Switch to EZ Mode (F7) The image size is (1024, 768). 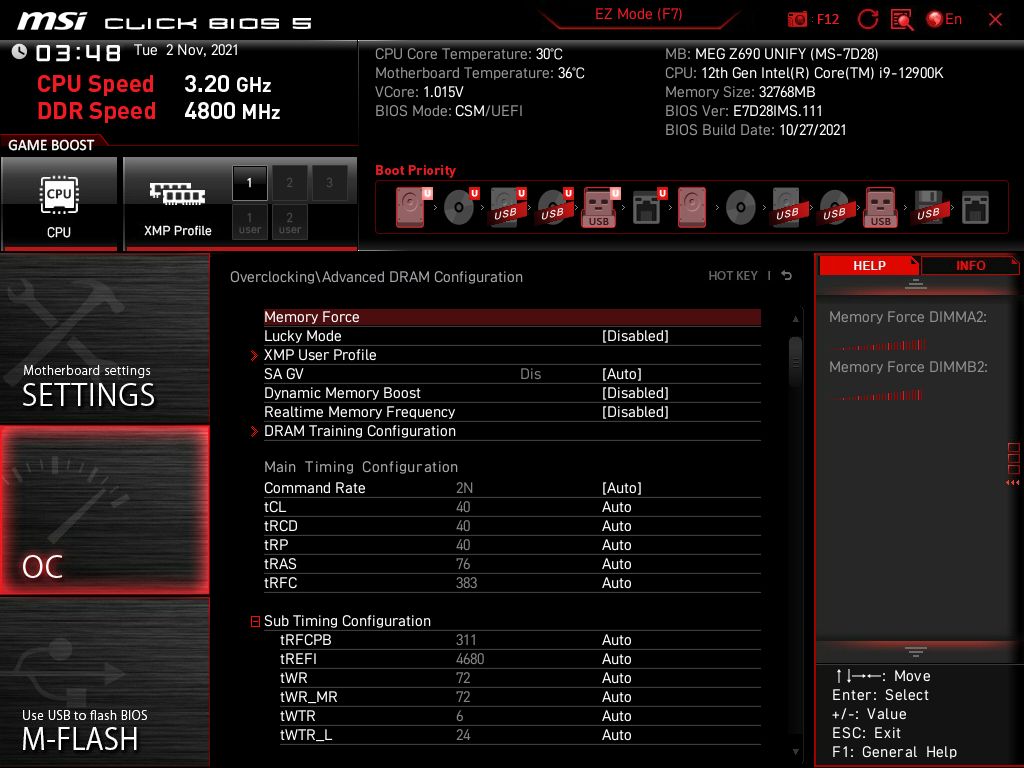point(638,14)
